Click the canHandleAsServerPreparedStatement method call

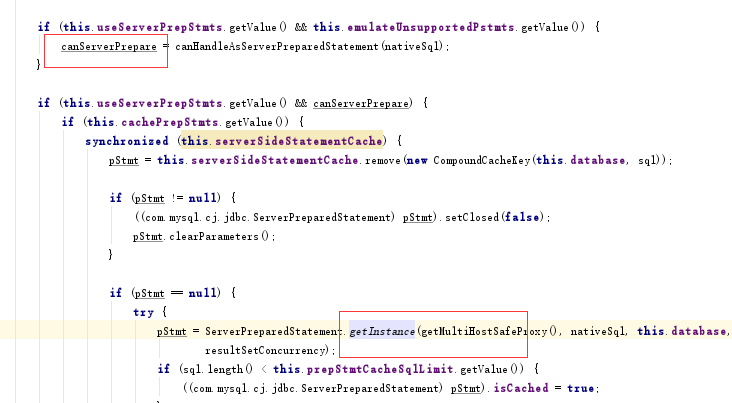[x=277, y=46]
